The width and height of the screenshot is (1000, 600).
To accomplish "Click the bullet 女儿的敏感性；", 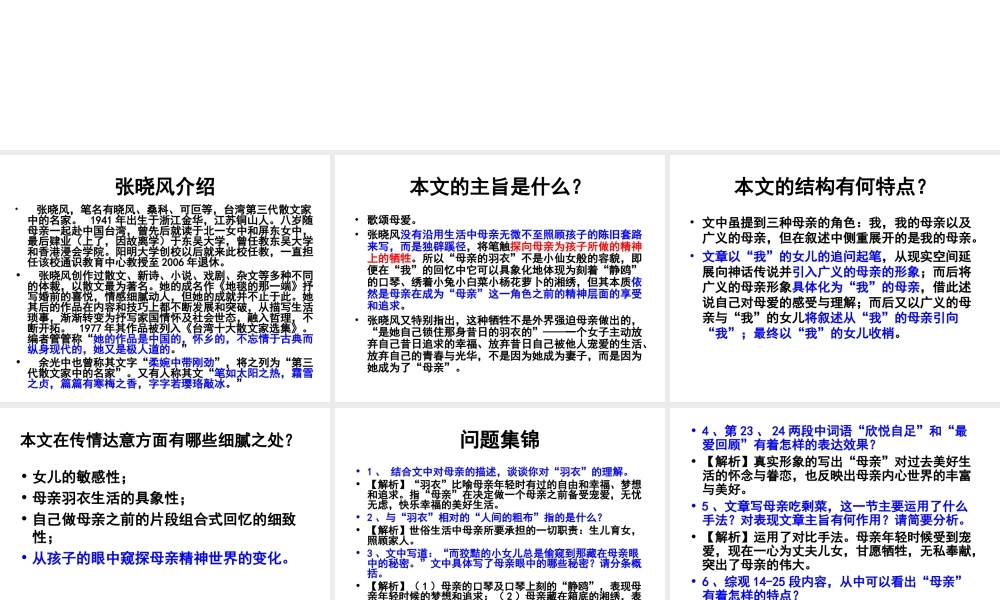I will point(80,477).
